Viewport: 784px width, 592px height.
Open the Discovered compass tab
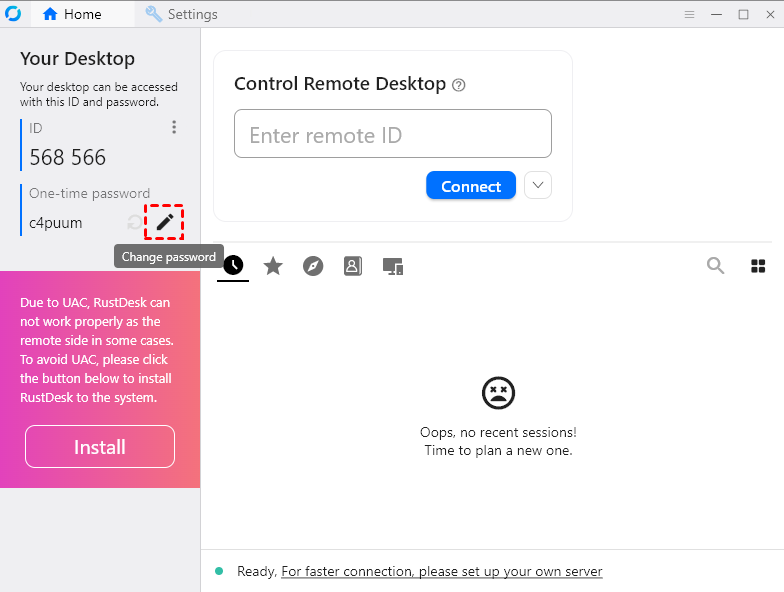pos(313,266)
